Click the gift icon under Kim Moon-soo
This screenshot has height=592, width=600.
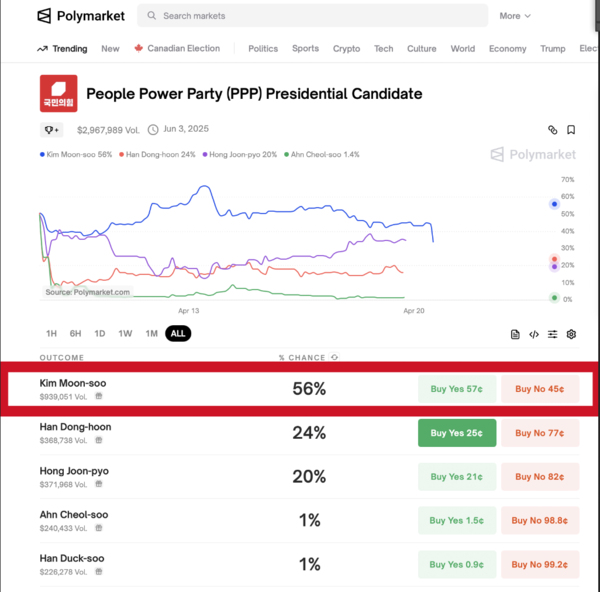[x=98, y=396]
